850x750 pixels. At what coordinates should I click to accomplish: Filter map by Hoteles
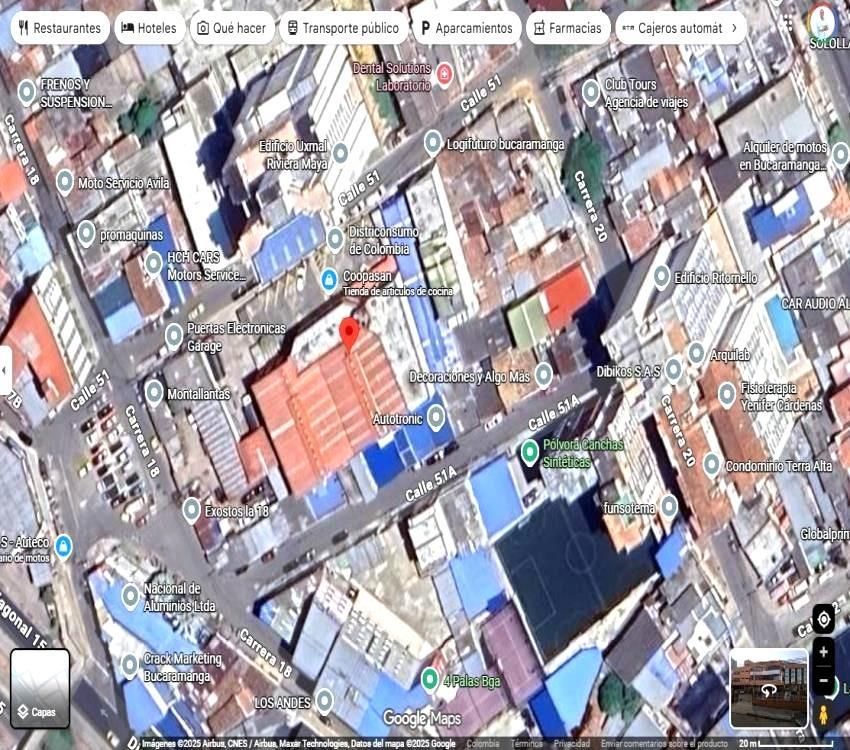click(x=148, y=28)
